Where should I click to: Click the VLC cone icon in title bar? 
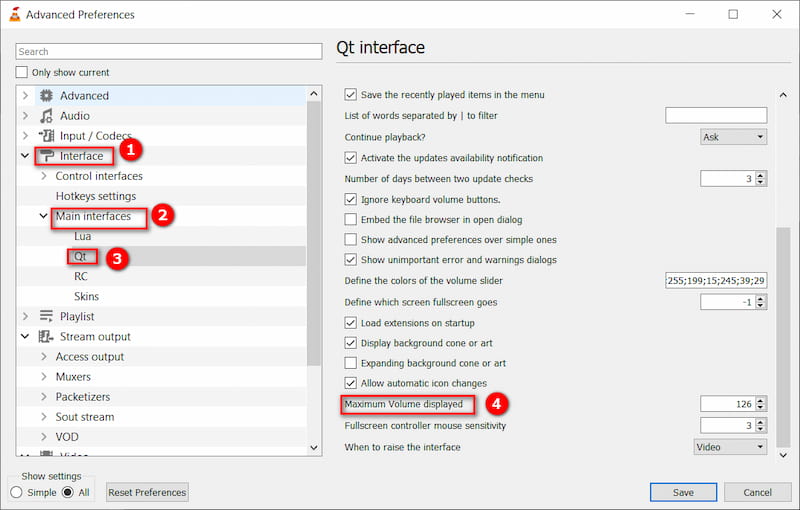point(13,14)
